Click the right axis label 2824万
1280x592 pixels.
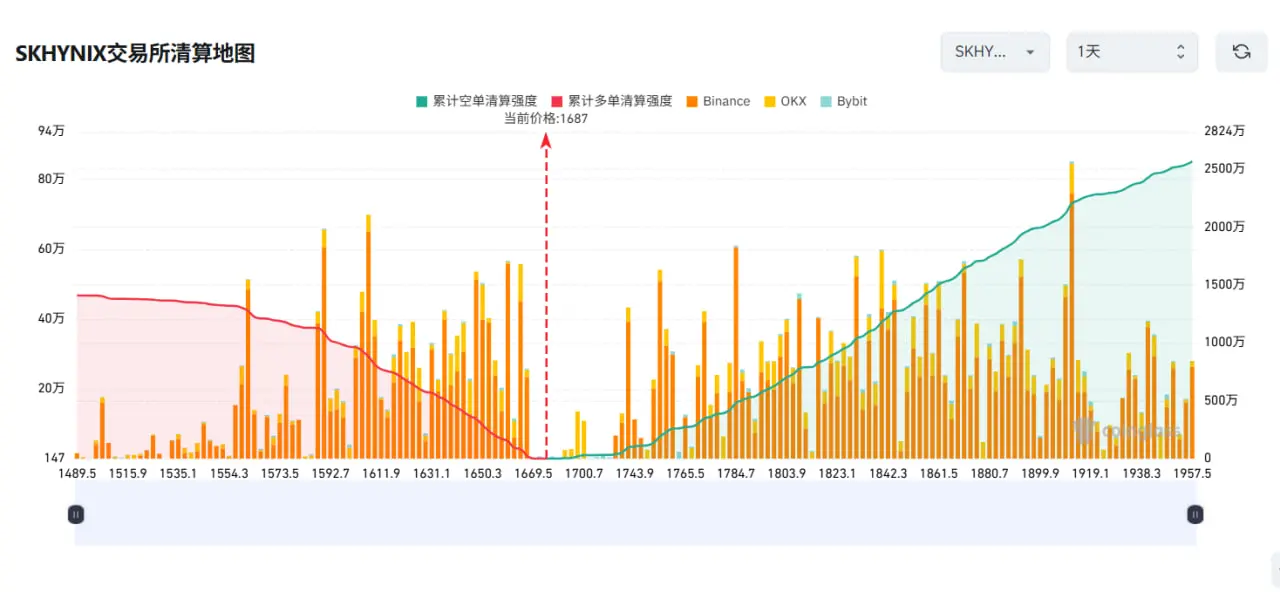1224,131
